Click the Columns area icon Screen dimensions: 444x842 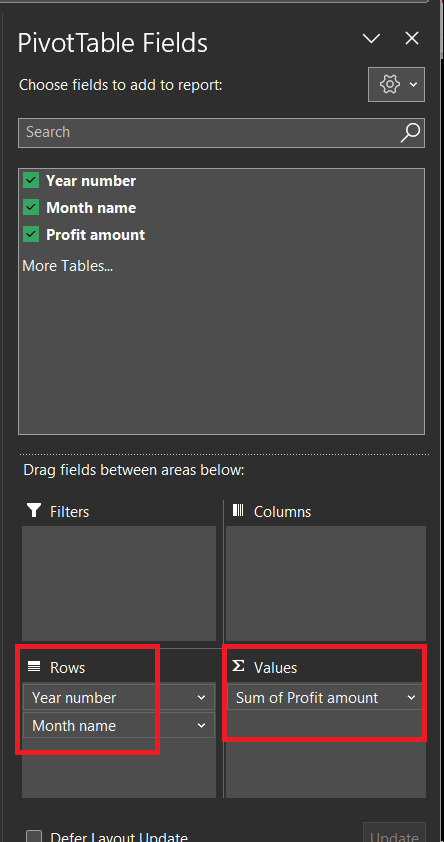[x=238, y=510]
